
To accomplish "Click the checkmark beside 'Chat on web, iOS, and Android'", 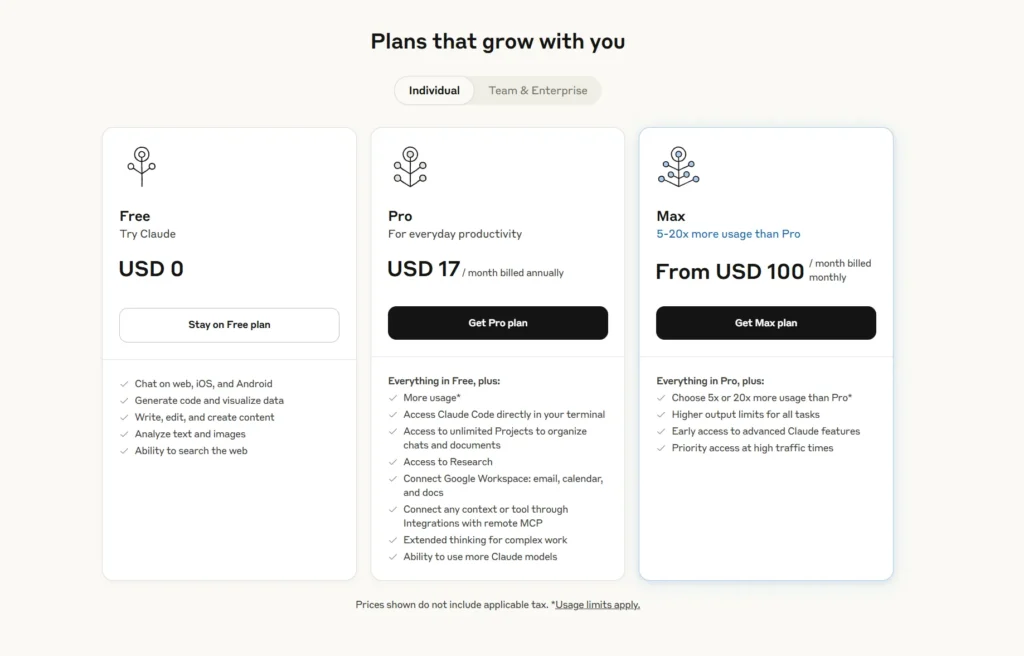I will (123, 383).
